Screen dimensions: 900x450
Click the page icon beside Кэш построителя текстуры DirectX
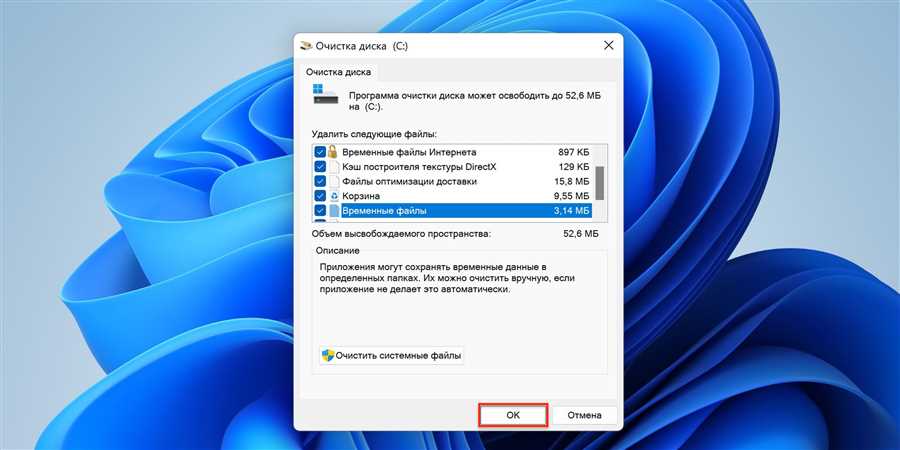[x=333, y=167]
